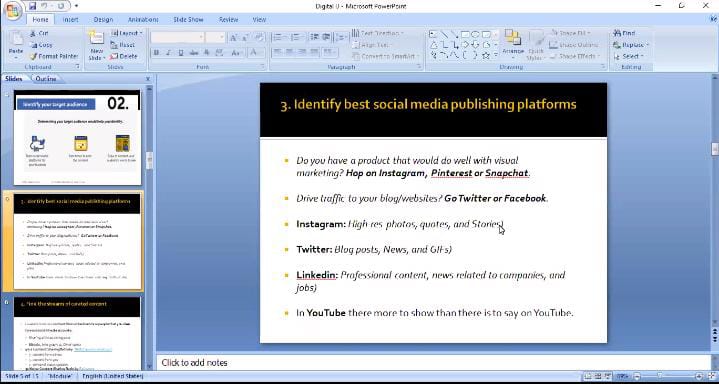Open Customize Quick Access Toolbar arrow
This screenshot has height=384, width=719.
[76, 6]
